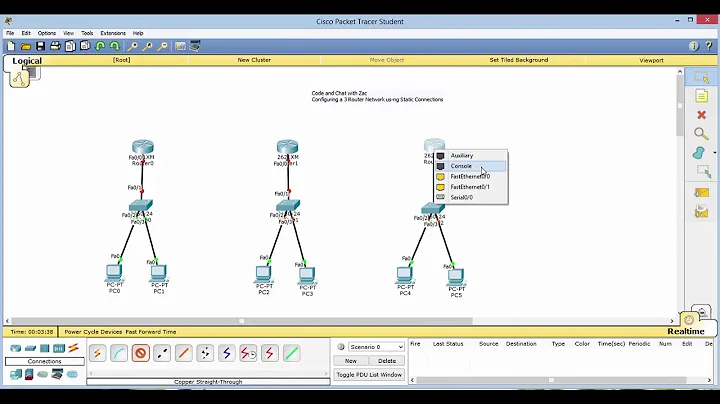Screen dimensions: 720x404
Task: Save the network using the floppy icon
Action: point(40,46)
